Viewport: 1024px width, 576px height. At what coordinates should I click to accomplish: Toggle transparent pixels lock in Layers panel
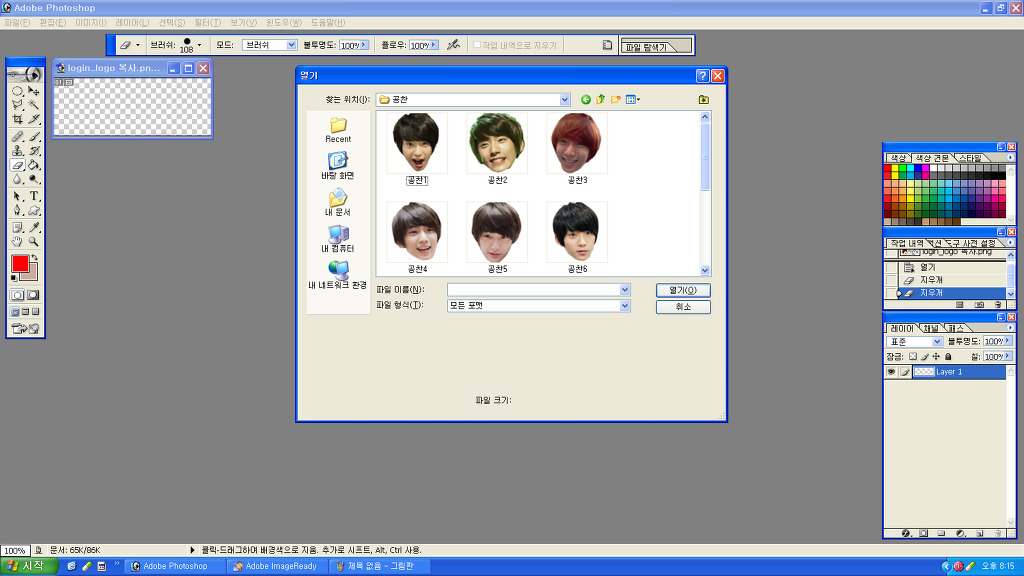pos(913,356)
